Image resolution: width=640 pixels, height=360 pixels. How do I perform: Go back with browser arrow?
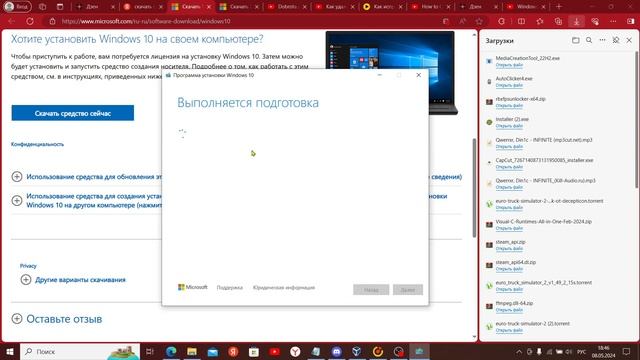pos(11,21)
